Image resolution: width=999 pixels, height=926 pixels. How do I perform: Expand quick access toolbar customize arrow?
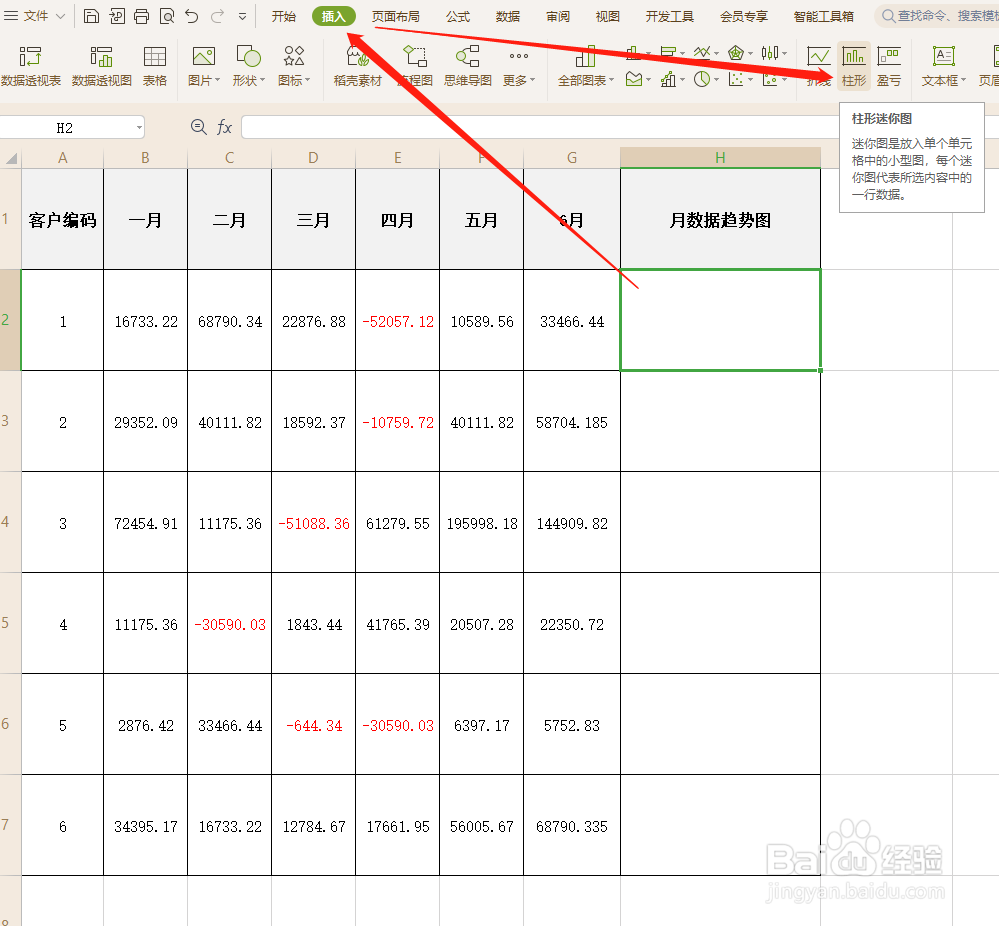click(242, 17)
